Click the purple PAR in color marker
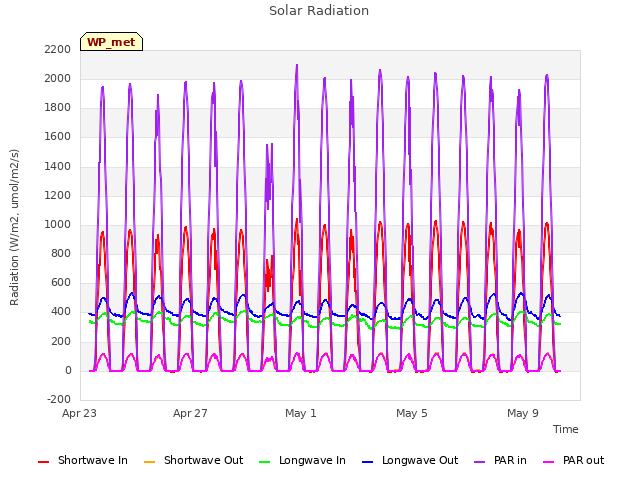Screen dimensions: 640x480 point(480,462)
